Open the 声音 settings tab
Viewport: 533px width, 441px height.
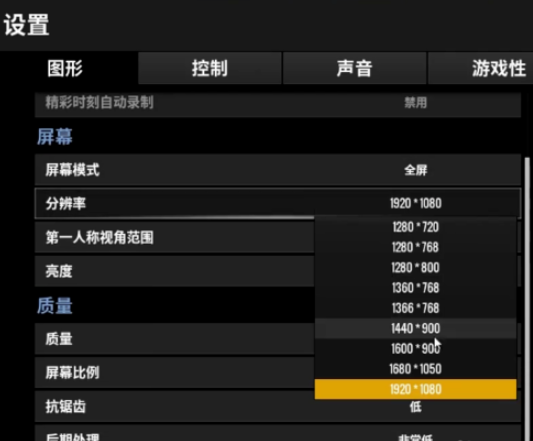click(355, 68)
